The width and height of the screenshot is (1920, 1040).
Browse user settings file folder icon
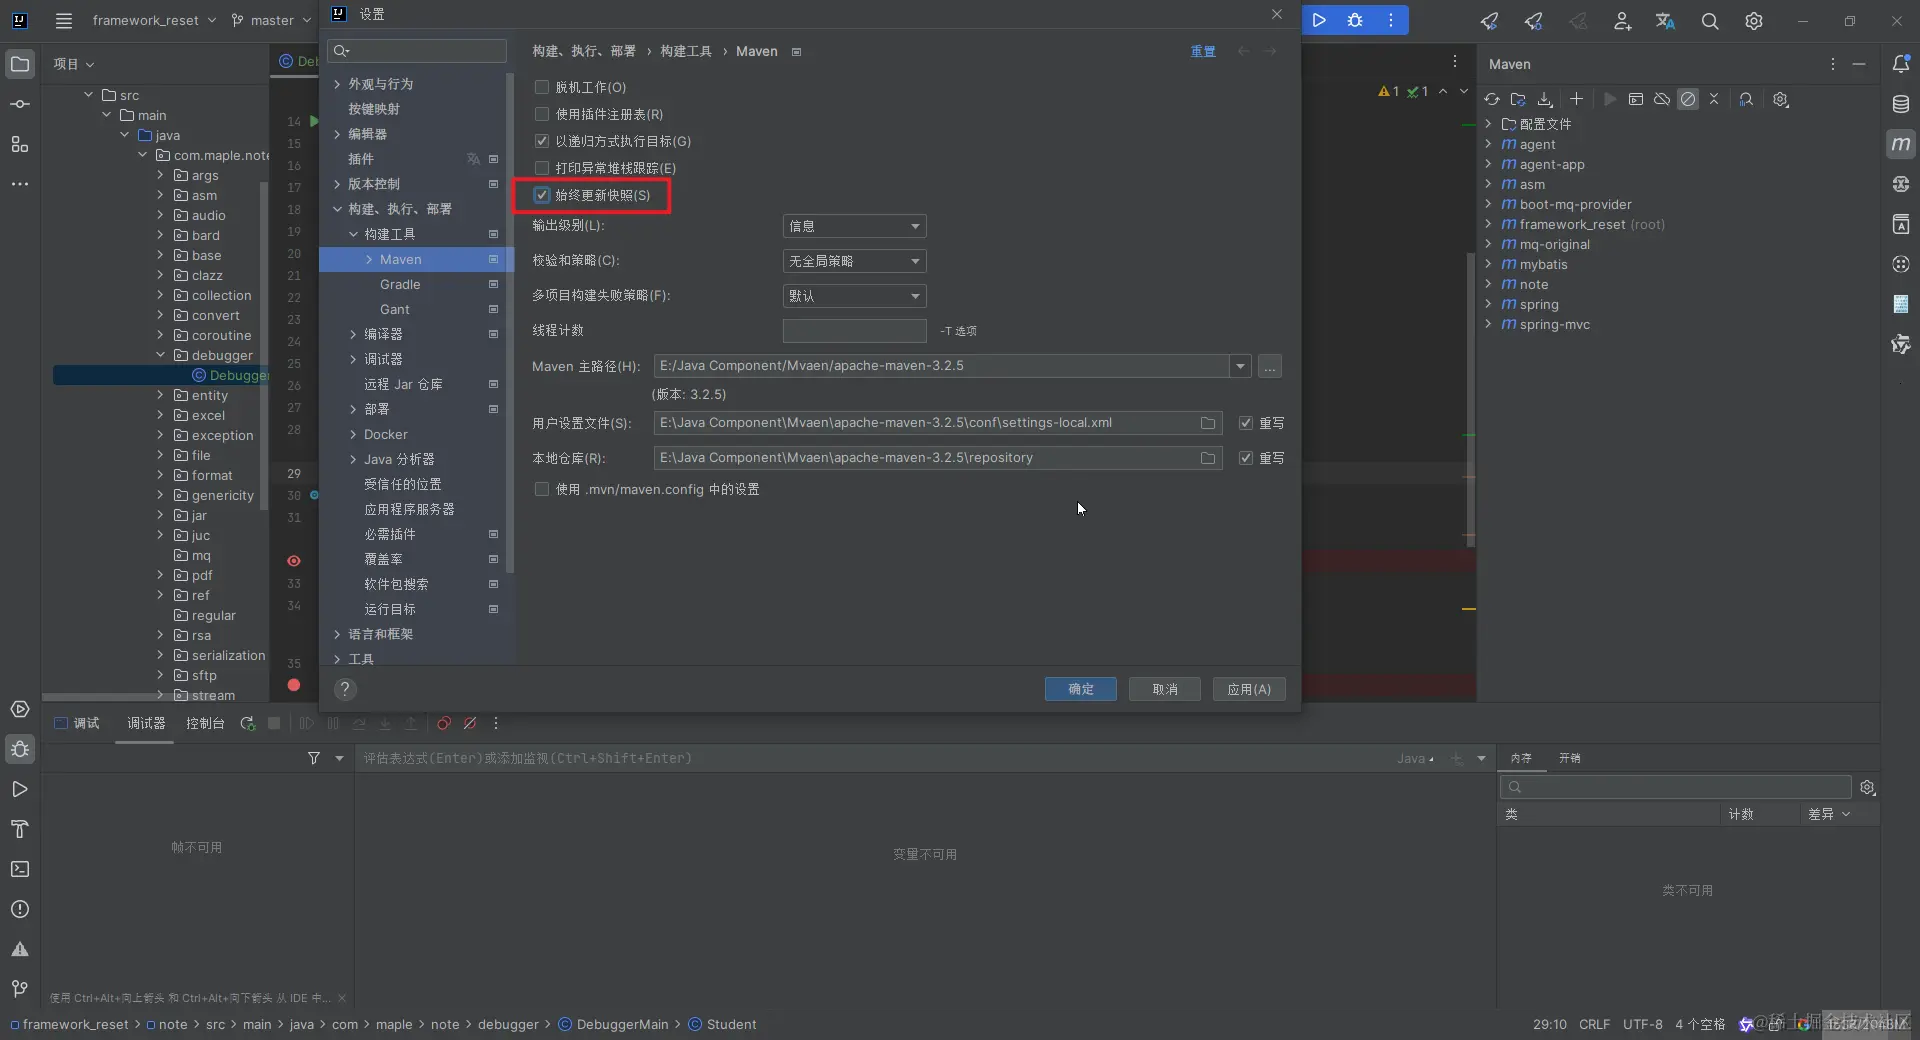[x=1208, y=423]
